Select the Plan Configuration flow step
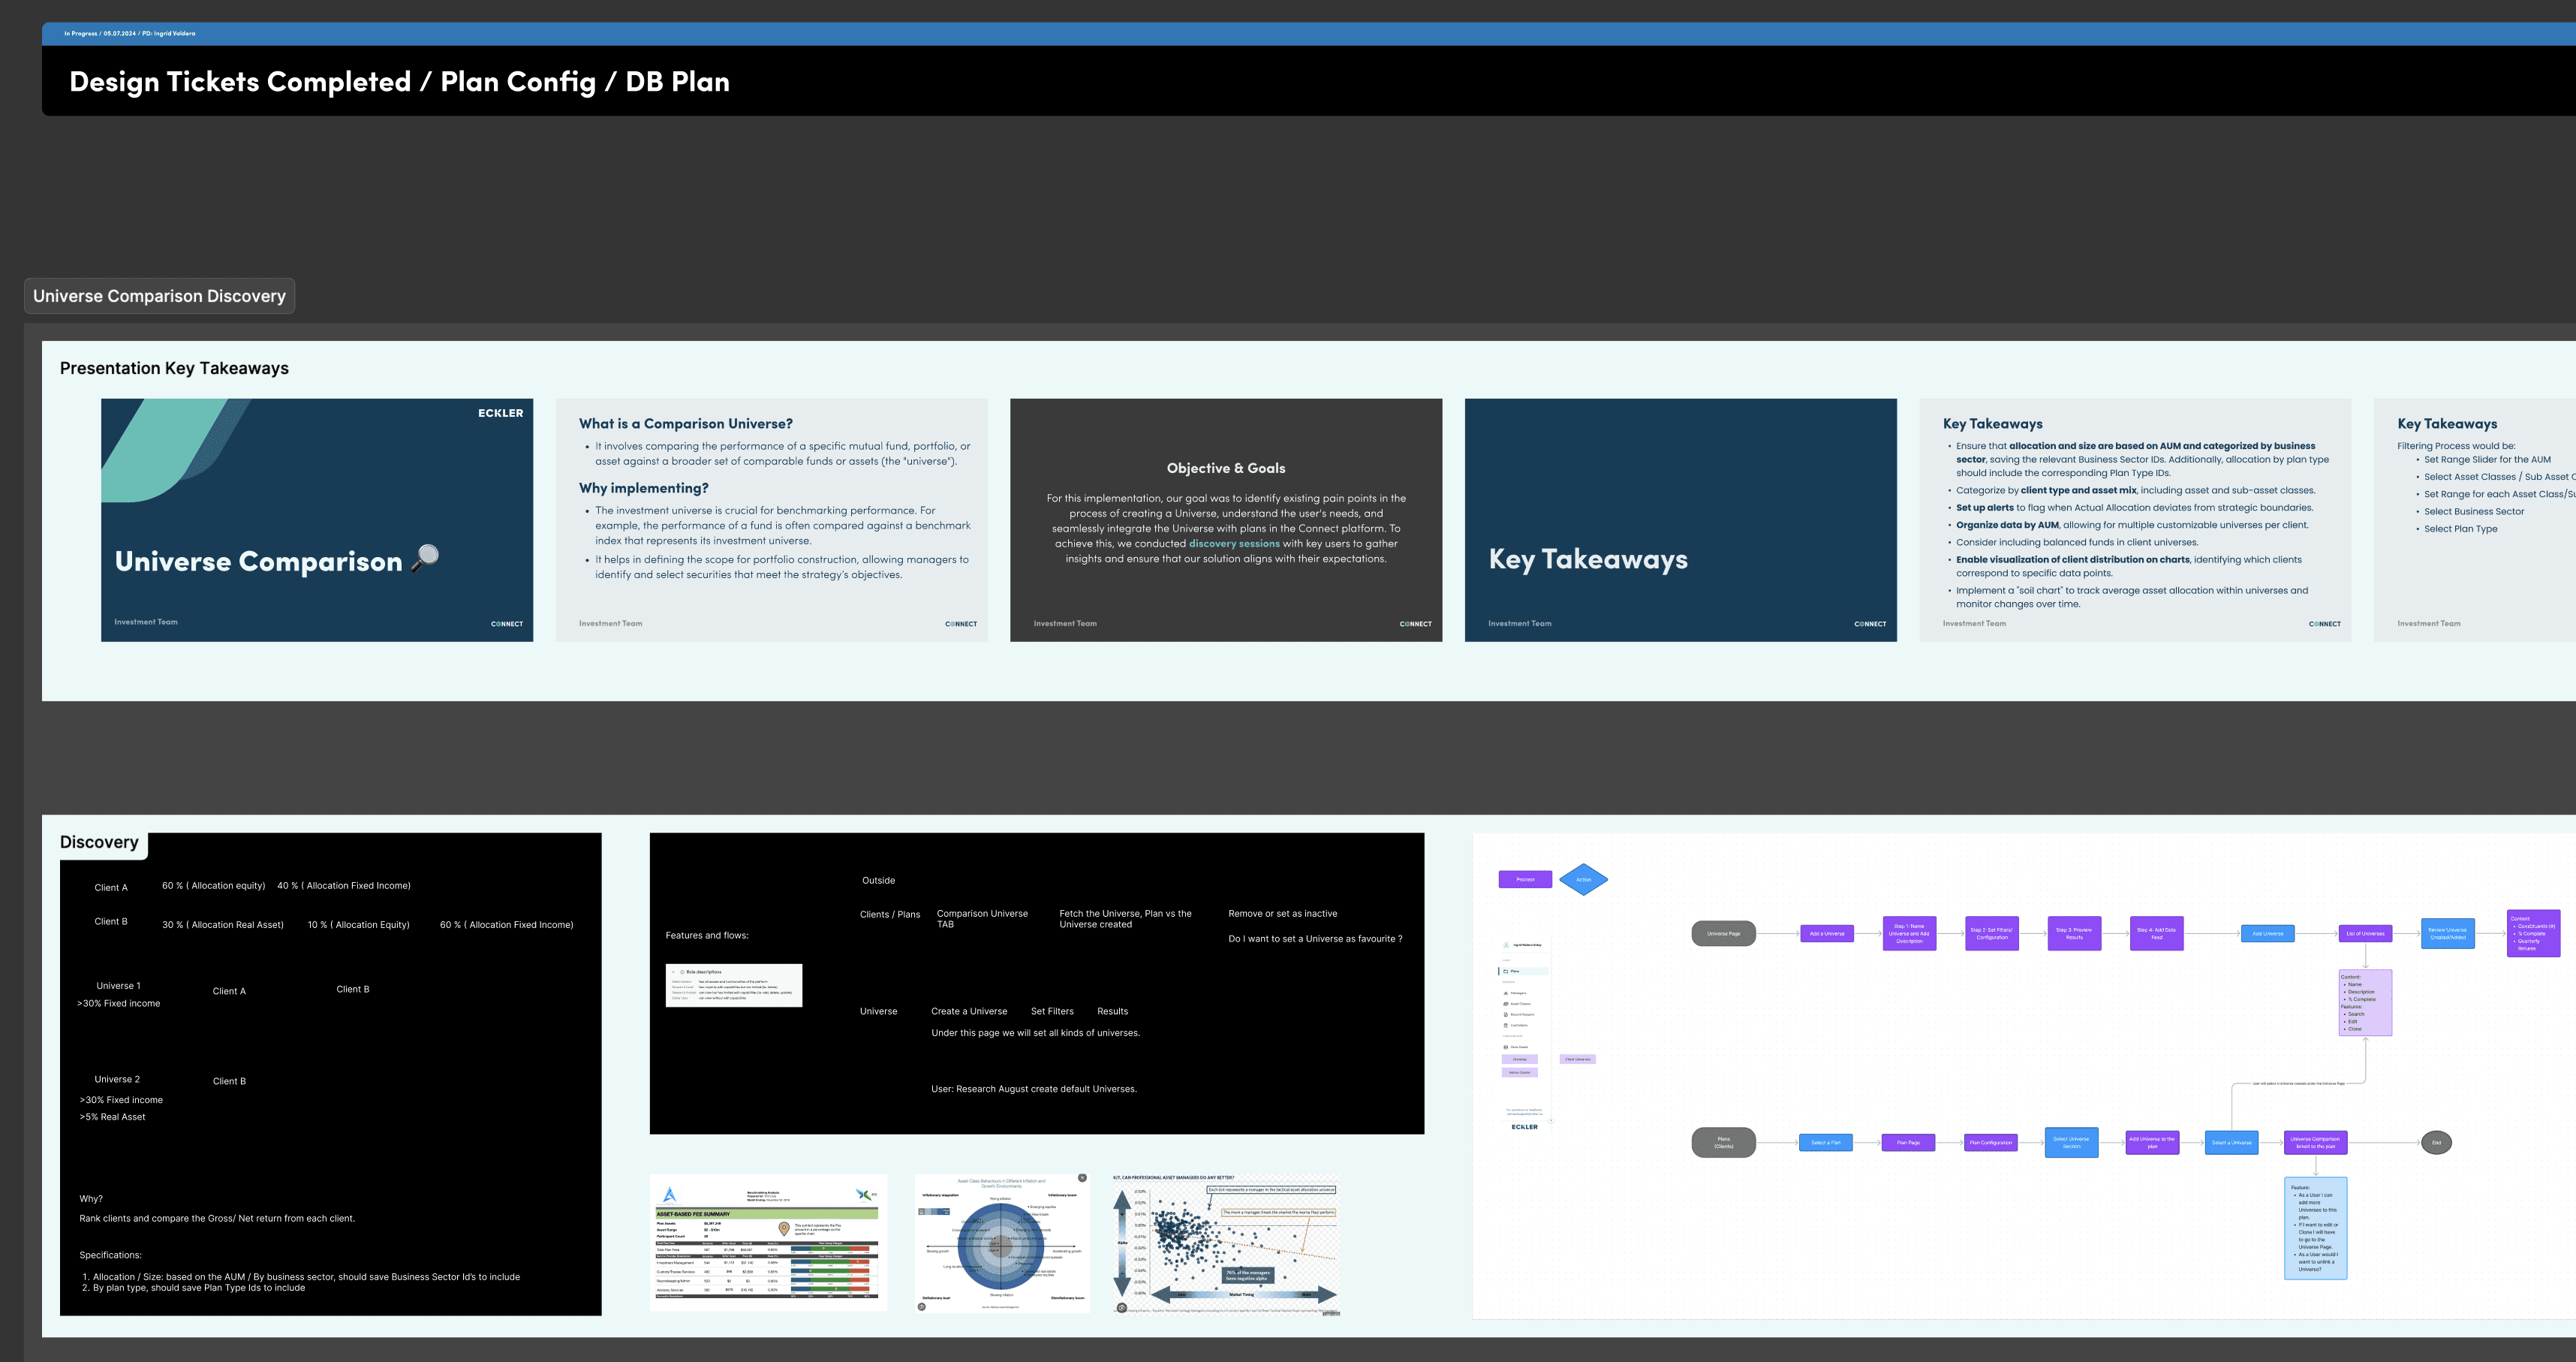Image resolution: width=2576 pixels, height=1362 pixels. [x=1990, y=1142]
